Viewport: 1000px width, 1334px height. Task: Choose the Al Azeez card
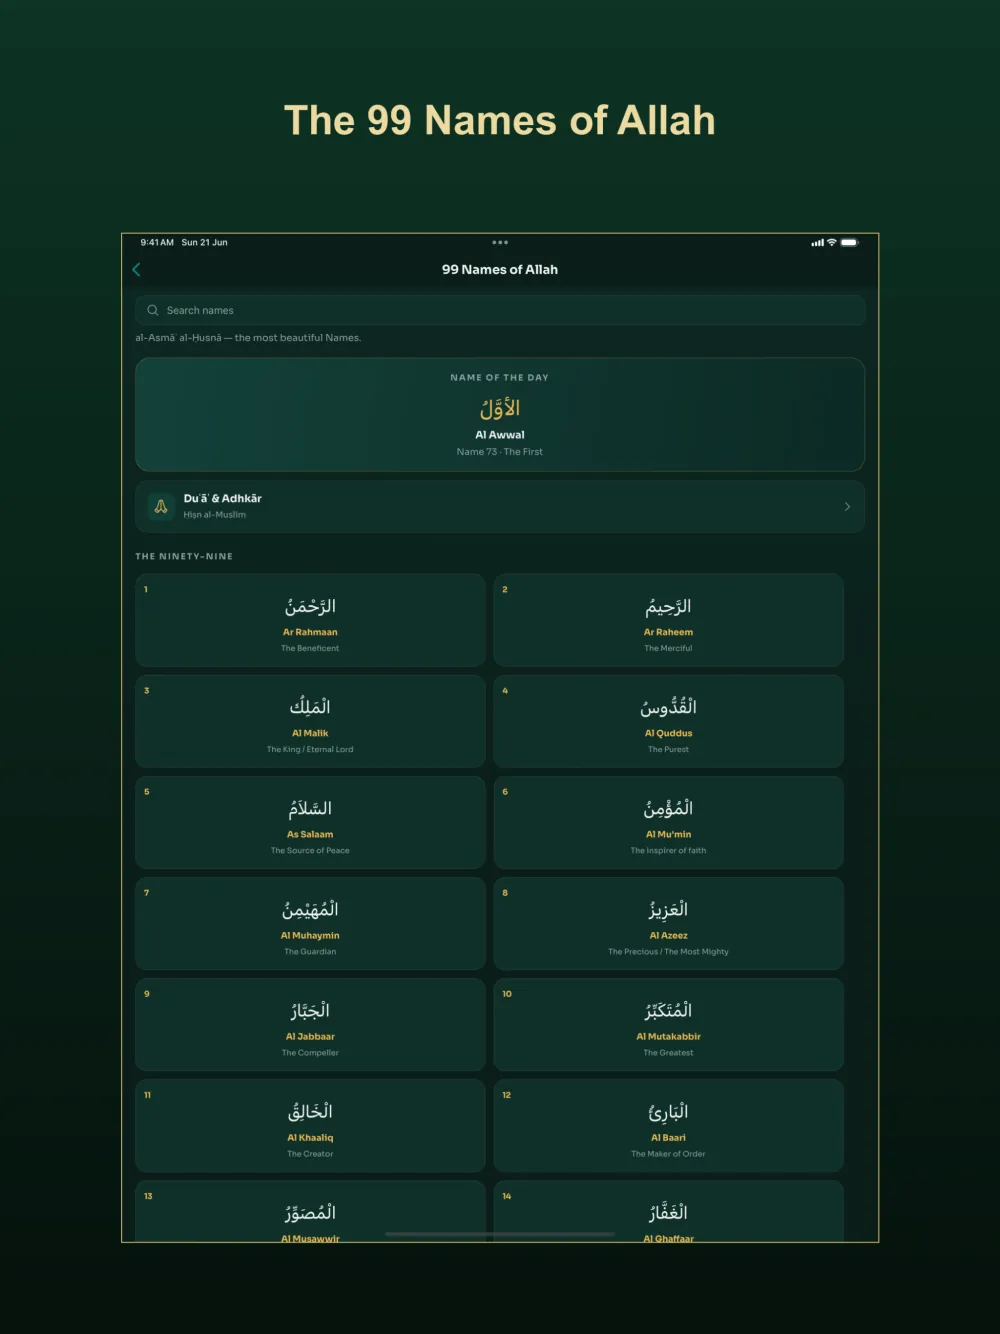click(x=668, y=923)
